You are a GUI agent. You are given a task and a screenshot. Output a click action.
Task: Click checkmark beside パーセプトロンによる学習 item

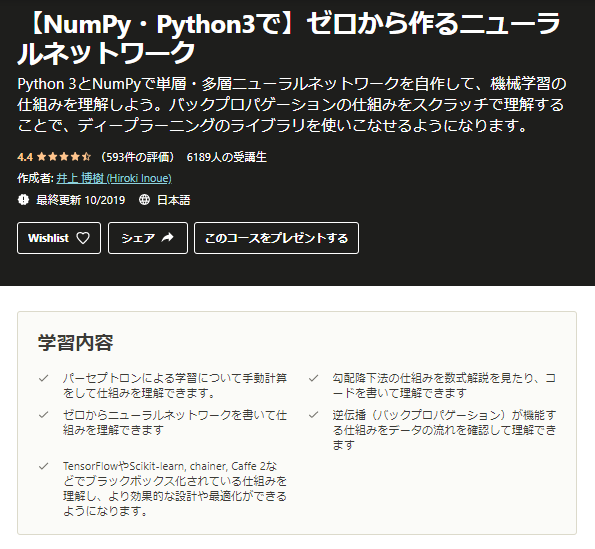pyautogui.click(x=44, y=378)
